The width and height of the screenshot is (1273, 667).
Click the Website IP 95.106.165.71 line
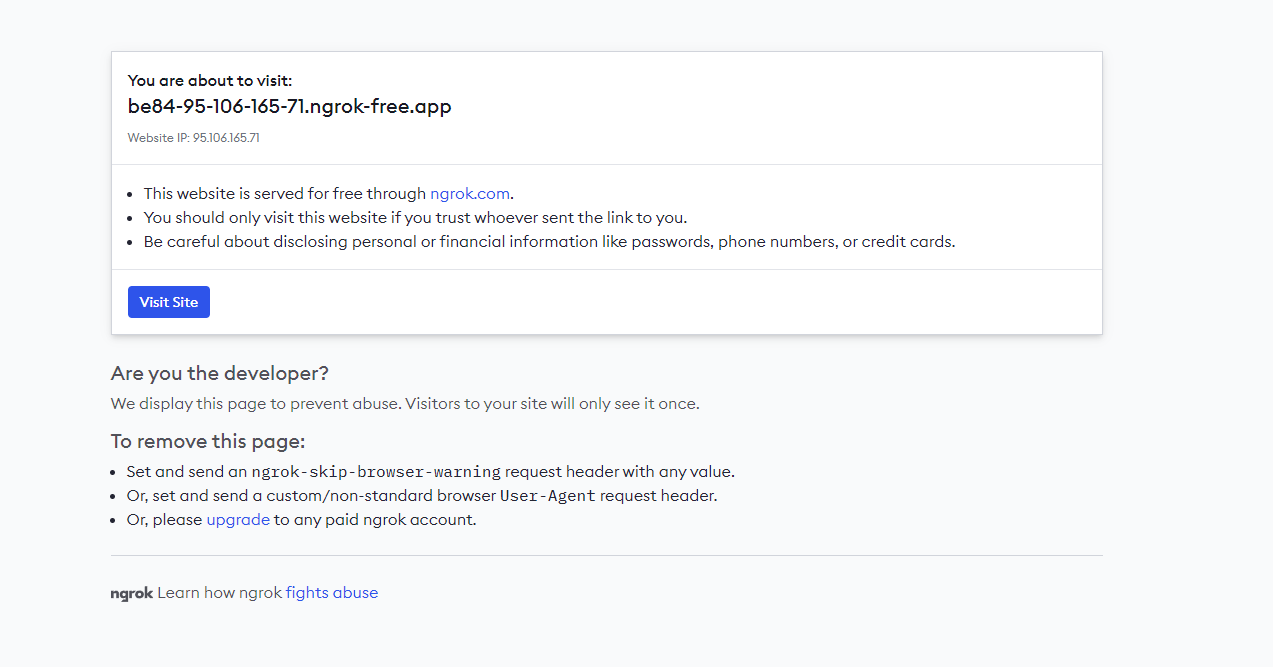click(193, 138)
